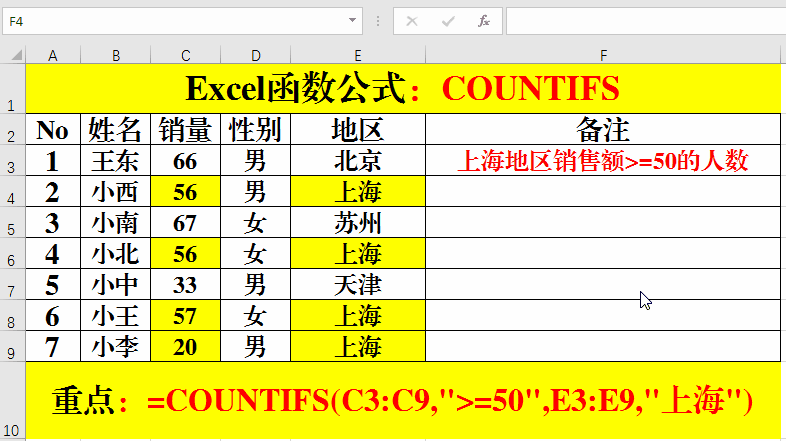Click the cell containing '小李'
This screenshot has height=441, width=786.
click(x=116, y=346)
